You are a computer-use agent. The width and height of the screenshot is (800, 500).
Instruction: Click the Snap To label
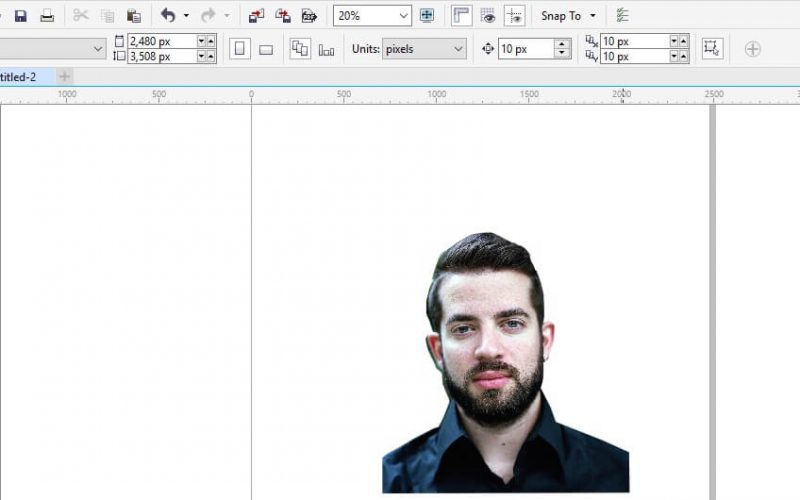561,16
